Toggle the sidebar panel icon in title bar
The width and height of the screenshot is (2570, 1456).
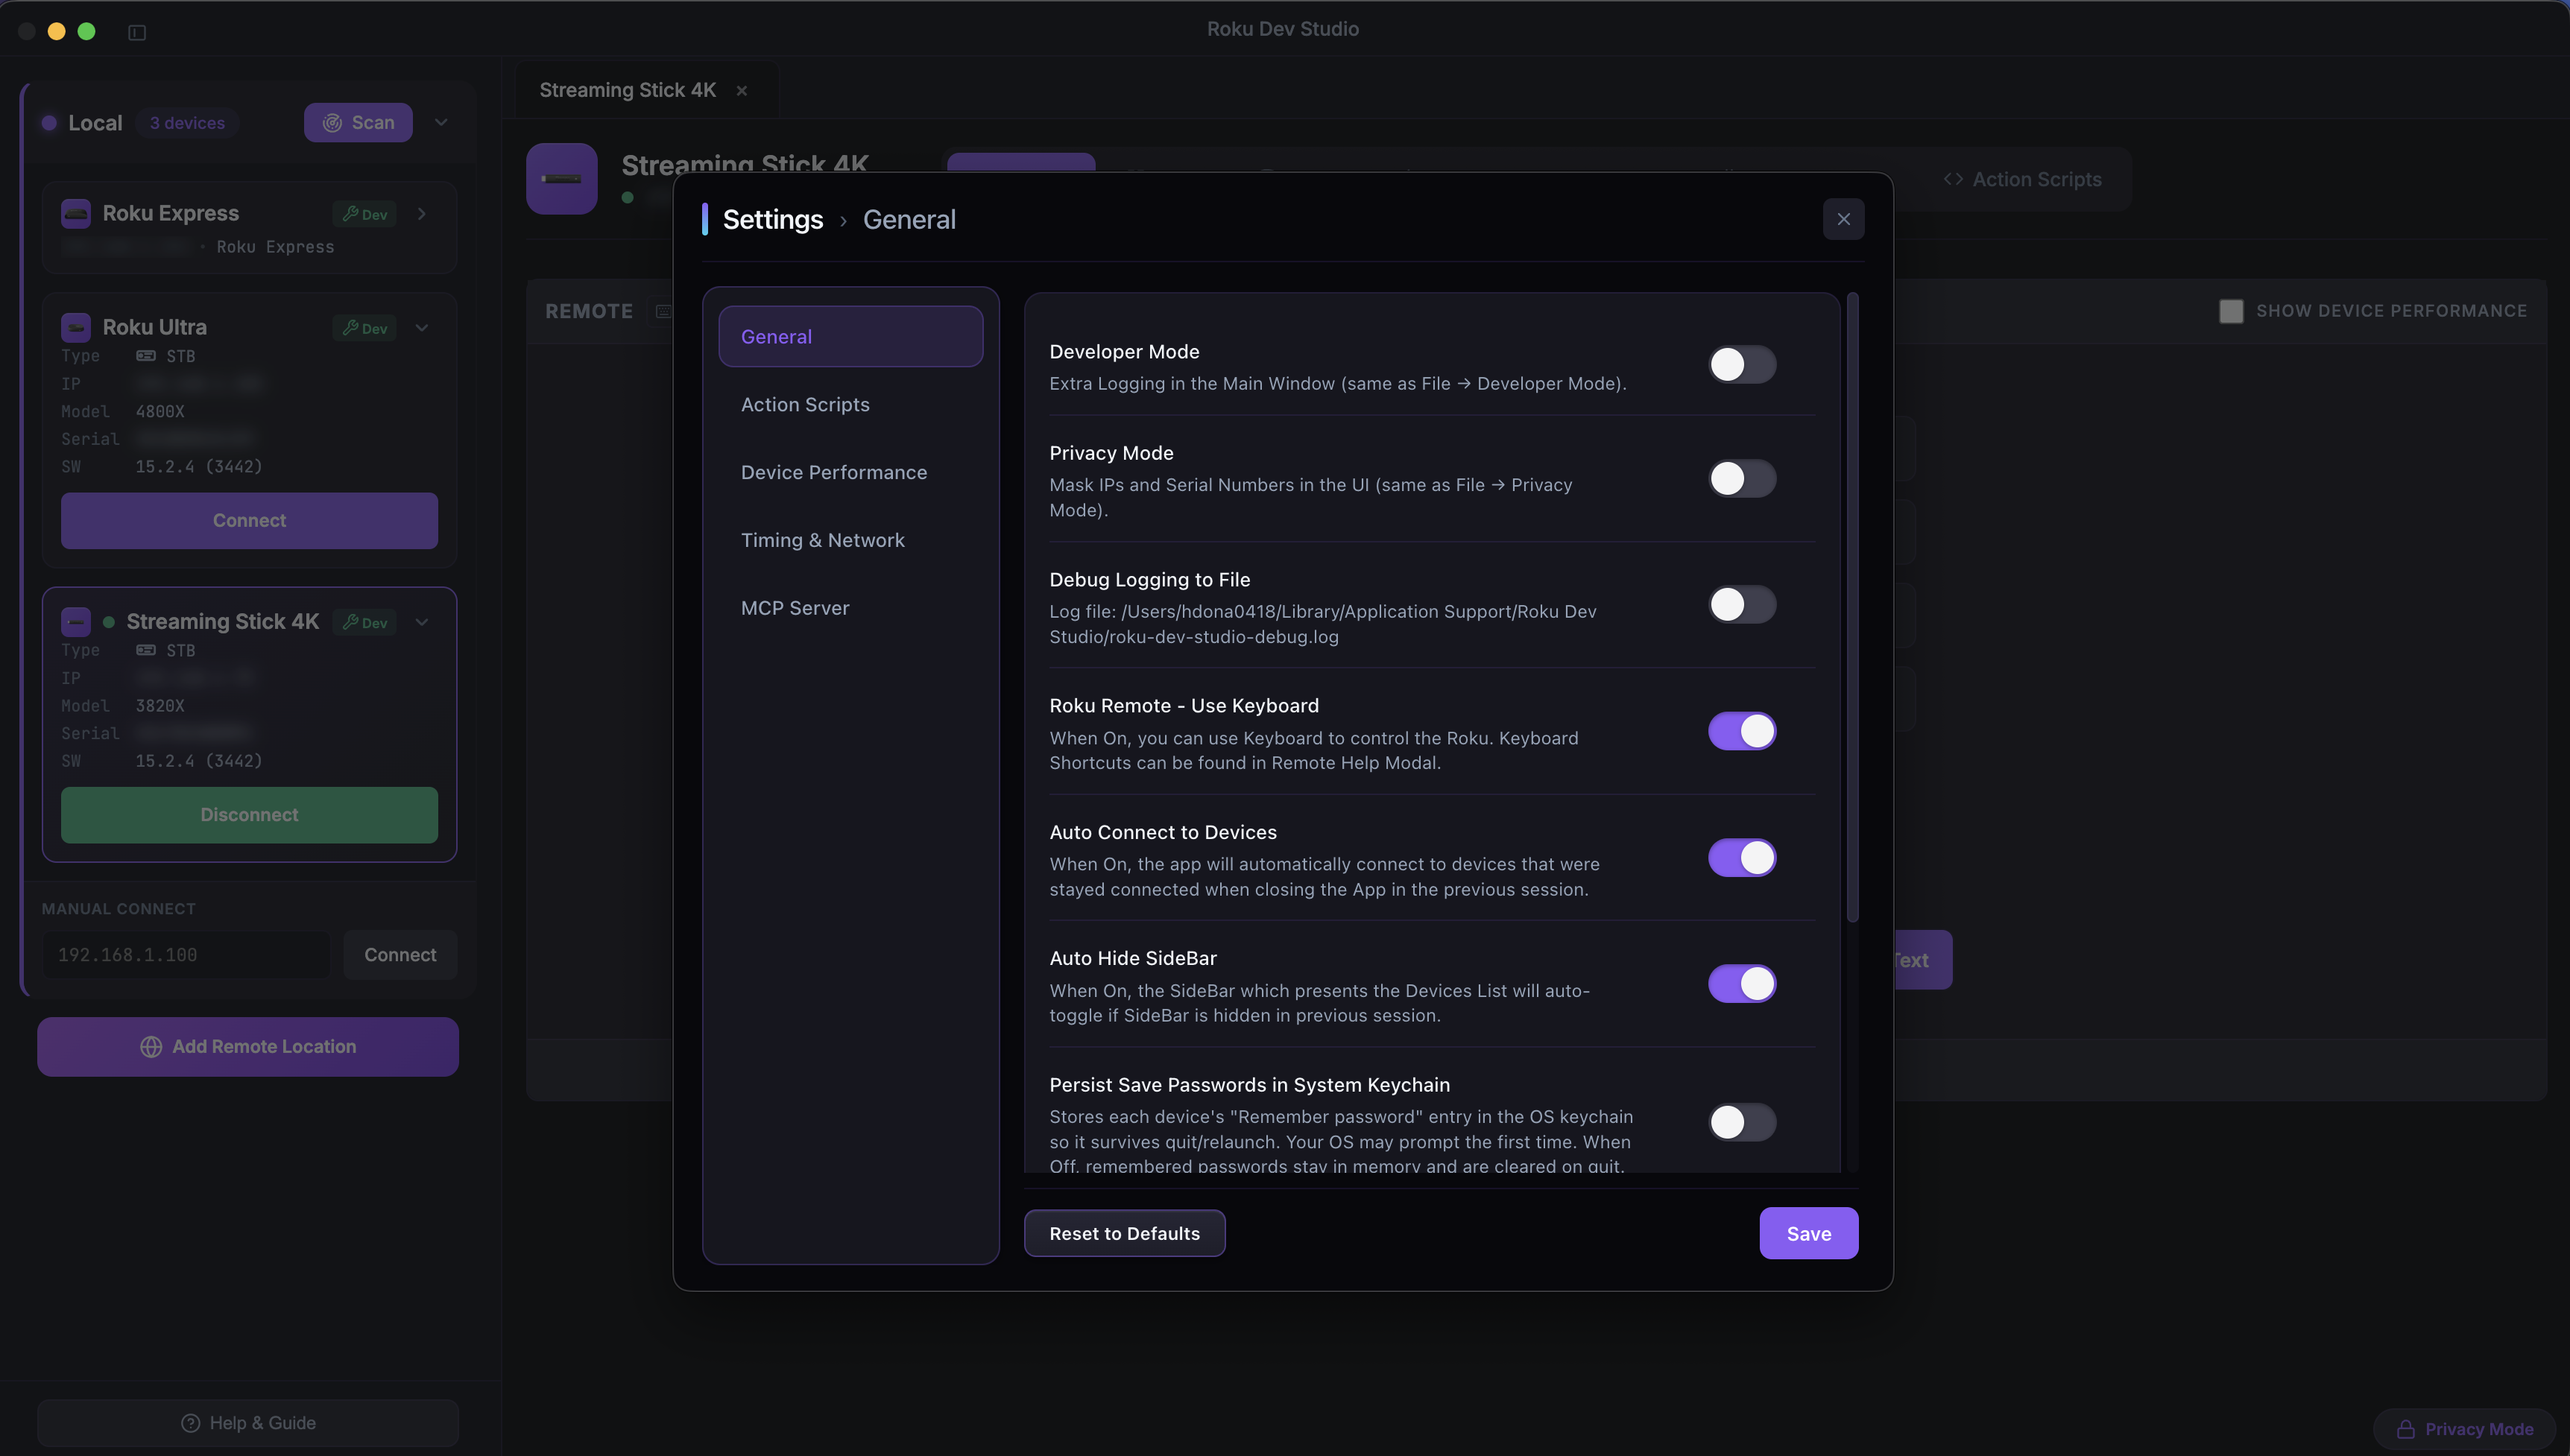tap(137, 32)
